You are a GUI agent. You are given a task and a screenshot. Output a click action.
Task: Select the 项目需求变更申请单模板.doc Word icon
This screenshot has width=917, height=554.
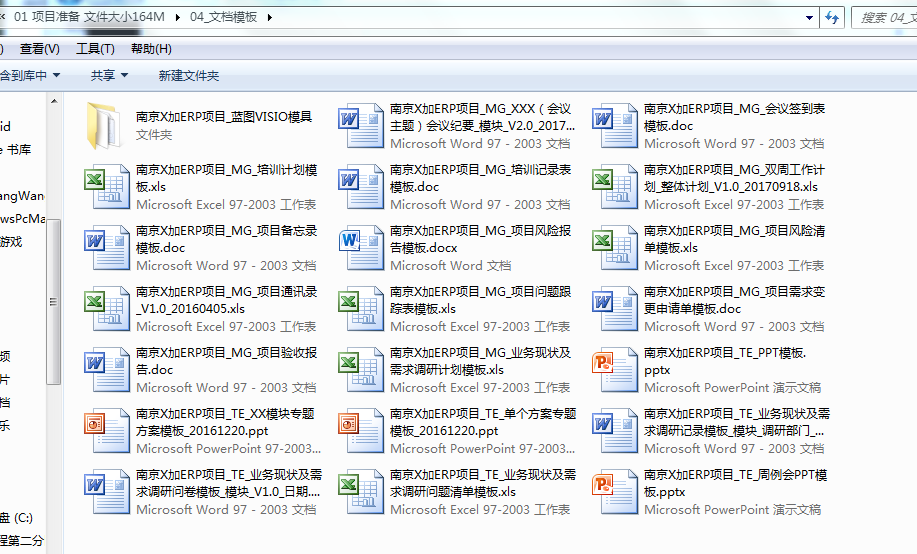[615, 308]
